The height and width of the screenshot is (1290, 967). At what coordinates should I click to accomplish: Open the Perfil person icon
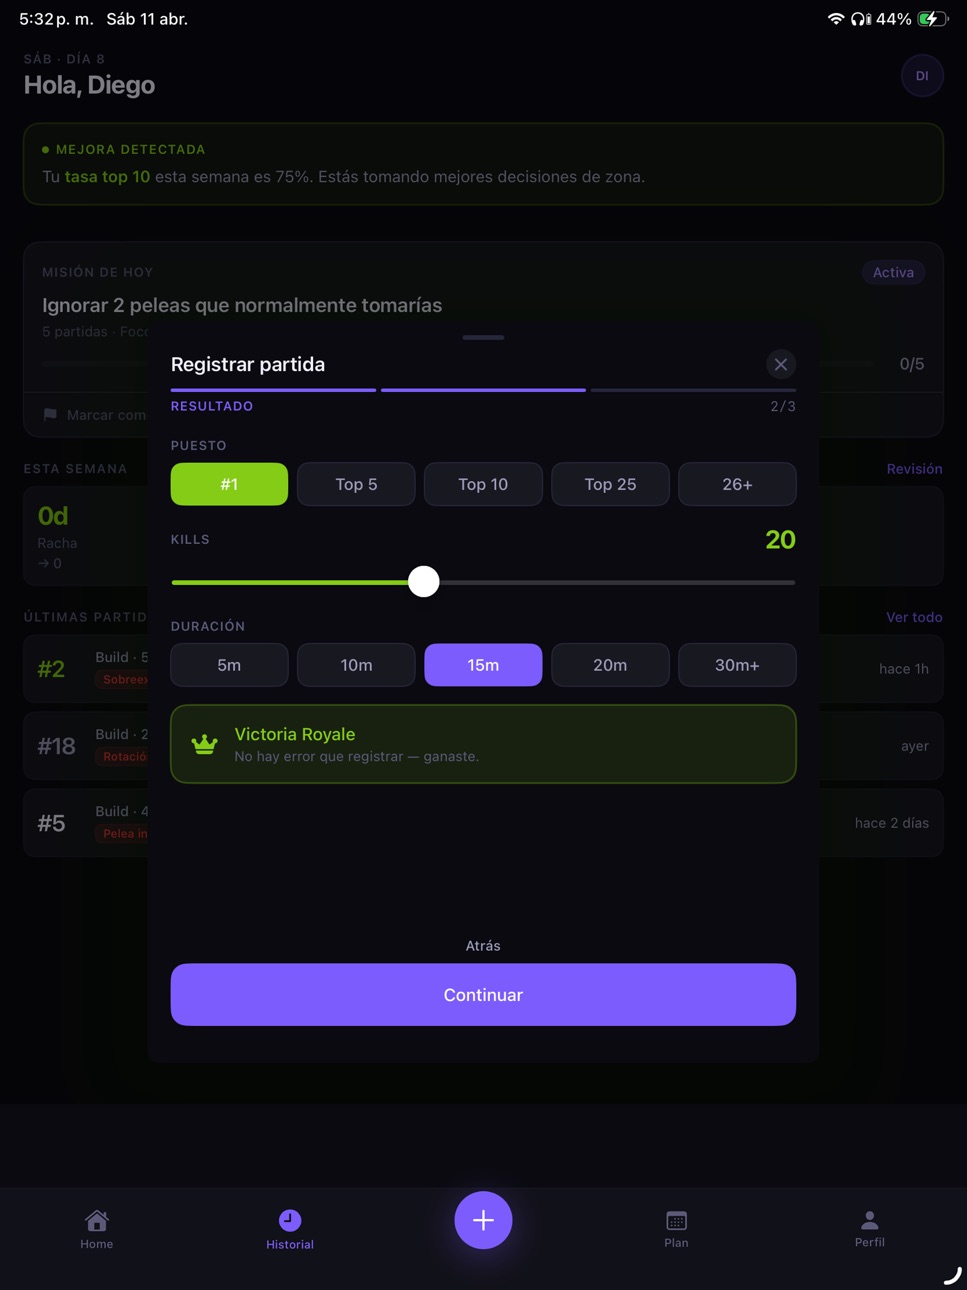click(x=870, y=1220)
